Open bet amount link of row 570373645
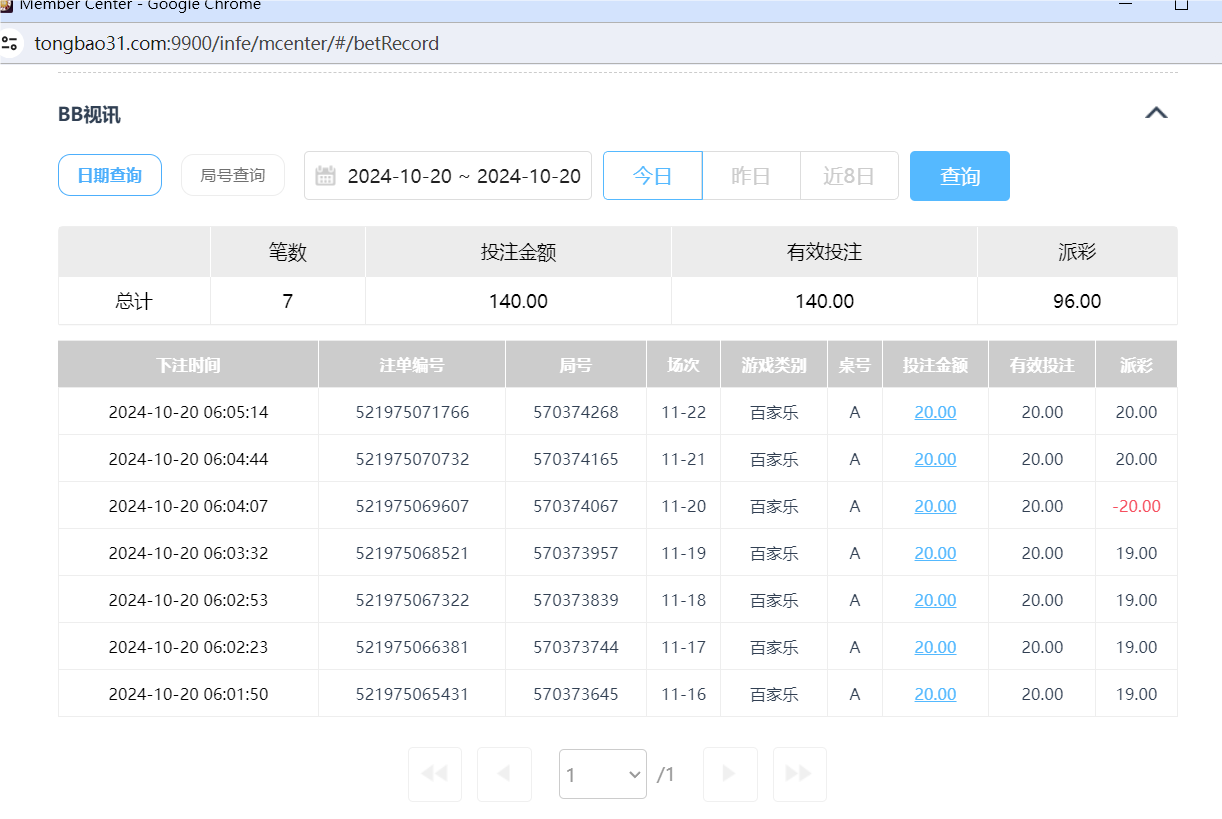Image resolution: width=1222 pixels, height=819 pixels. click(x=935, y=693)
